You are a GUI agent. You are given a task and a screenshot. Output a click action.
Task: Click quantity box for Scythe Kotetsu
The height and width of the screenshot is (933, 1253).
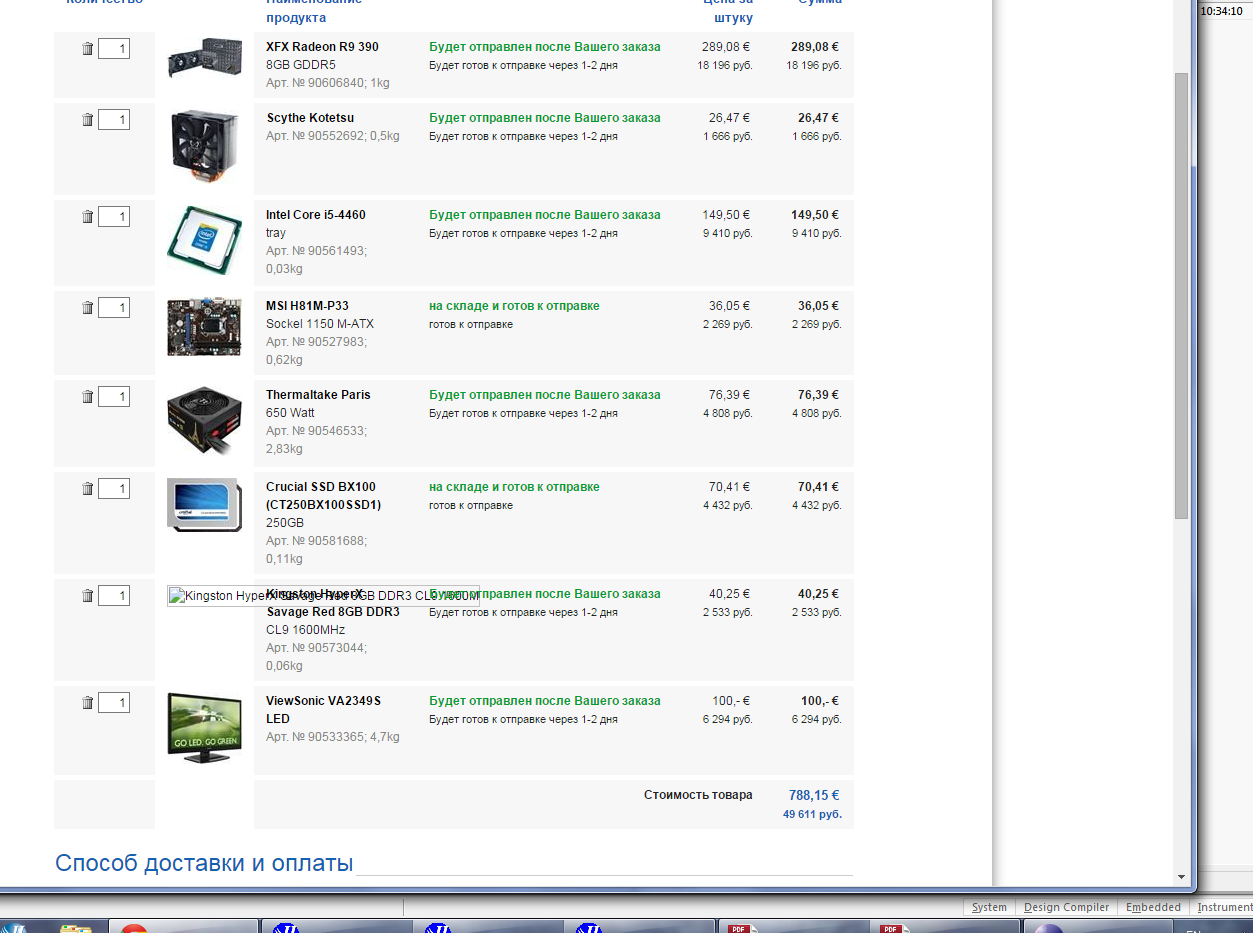click(x=114, y=120)
